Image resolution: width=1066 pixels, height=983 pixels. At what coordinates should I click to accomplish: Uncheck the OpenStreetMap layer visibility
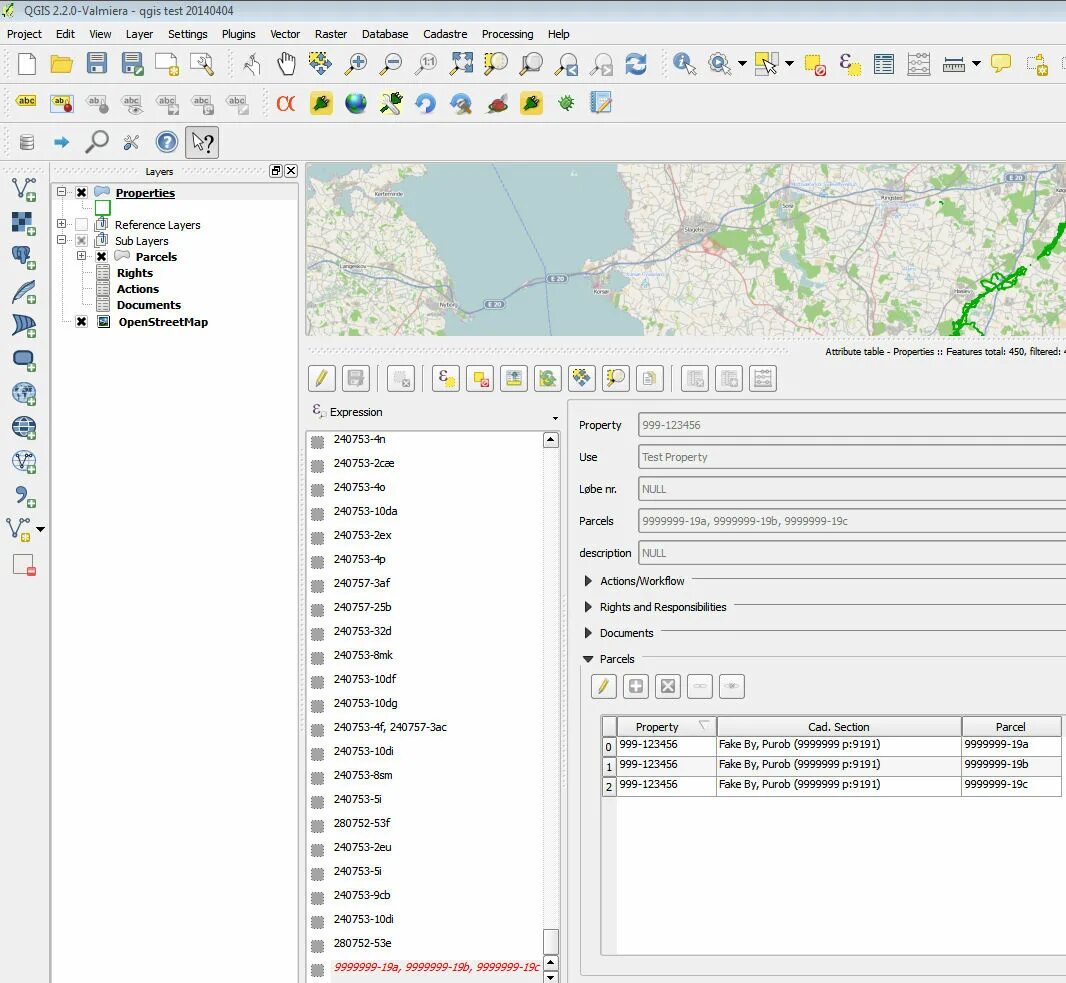click(x=81, y=322)
